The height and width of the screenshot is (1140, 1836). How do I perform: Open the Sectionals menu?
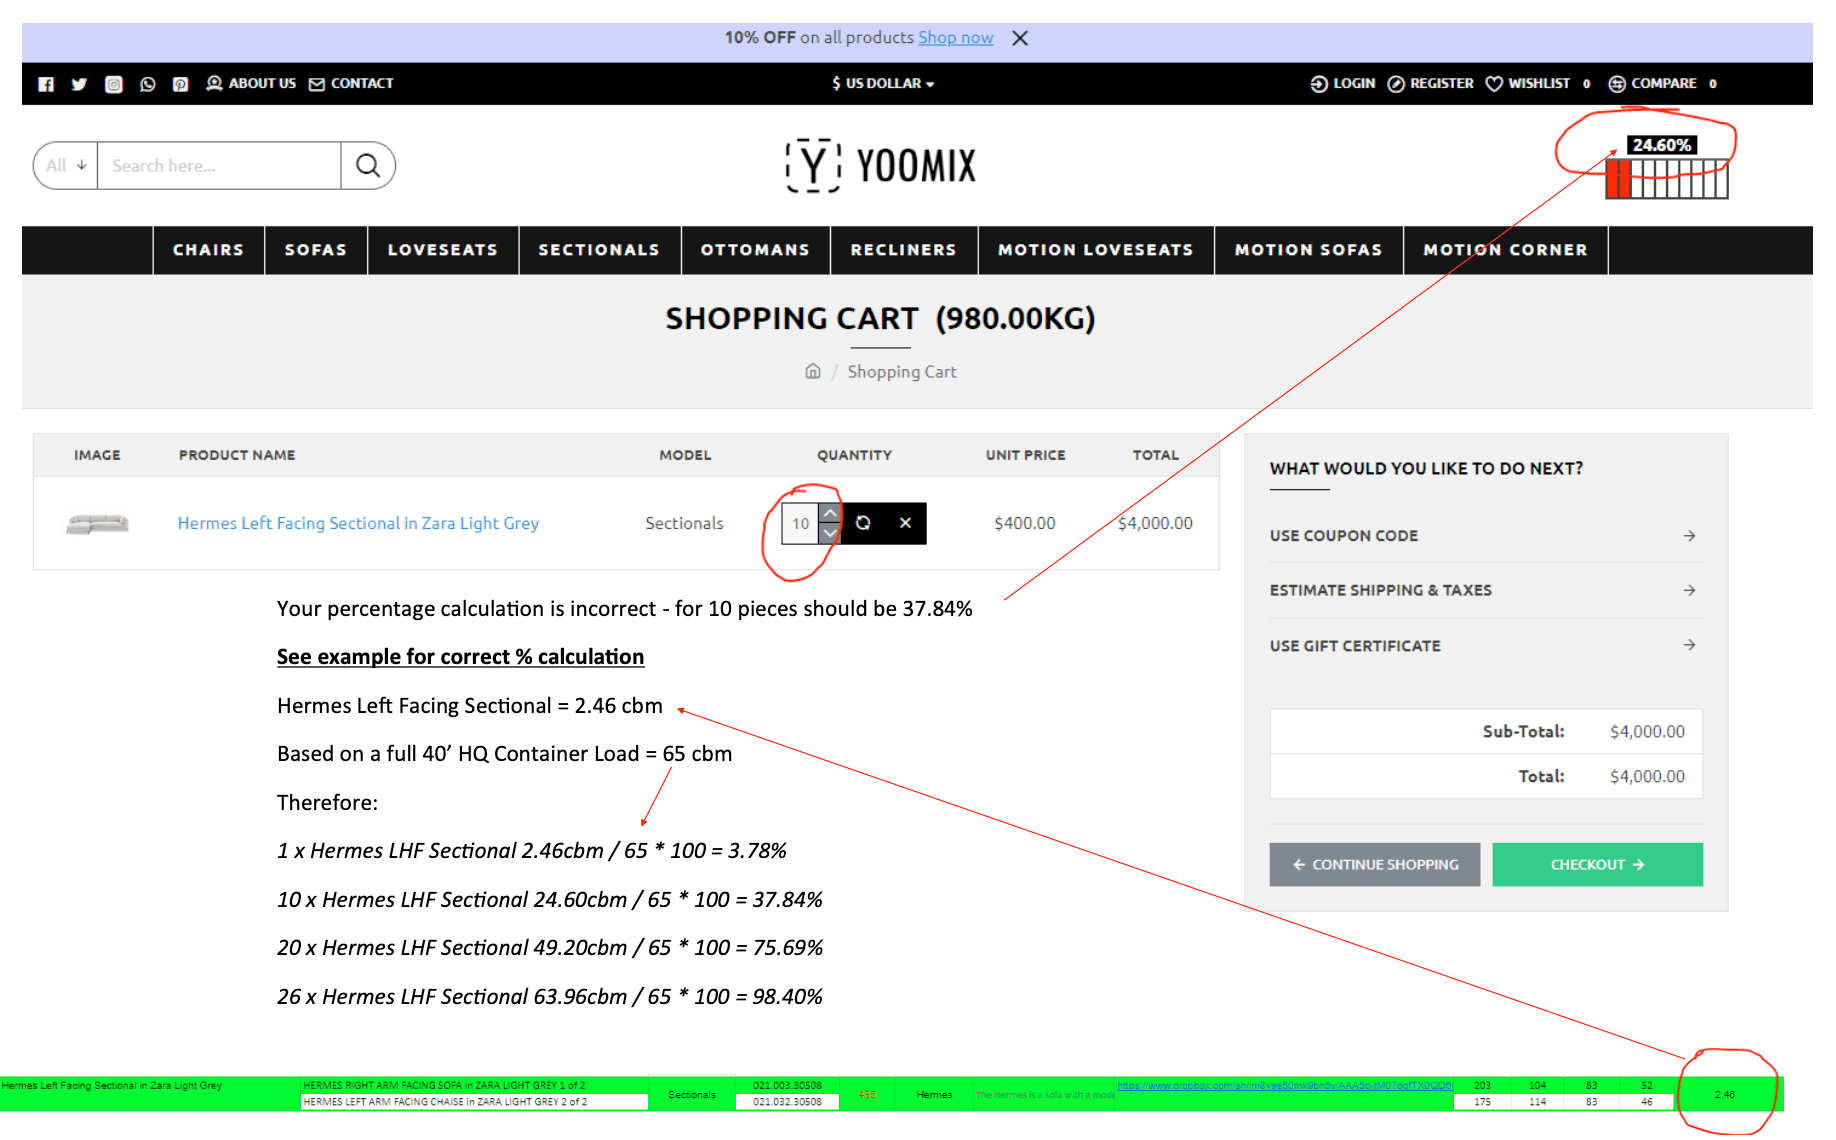(x=600, y=250)
